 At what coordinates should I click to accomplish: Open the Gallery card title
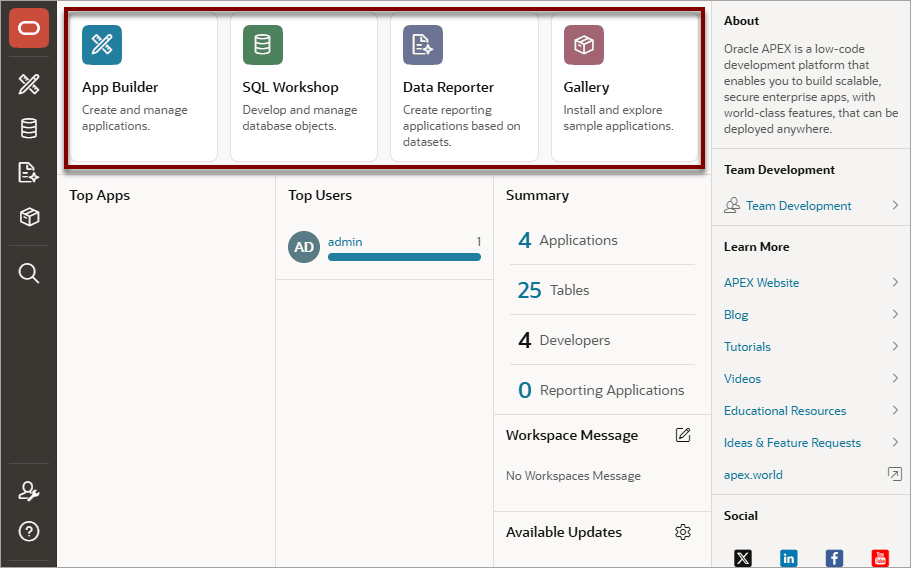pos(586,87)
